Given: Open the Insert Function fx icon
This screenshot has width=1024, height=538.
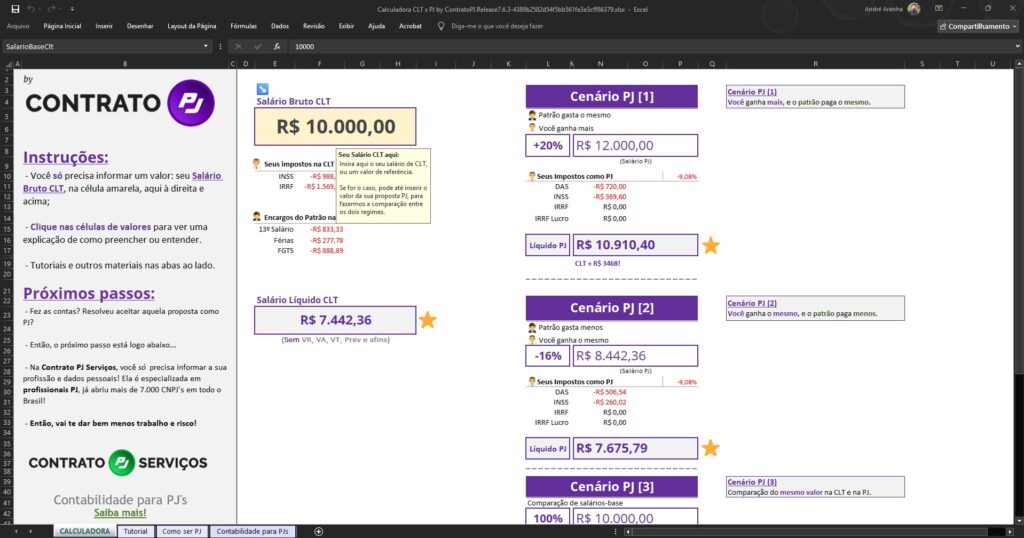Looking at the screenshot, I should pos(277,46).
